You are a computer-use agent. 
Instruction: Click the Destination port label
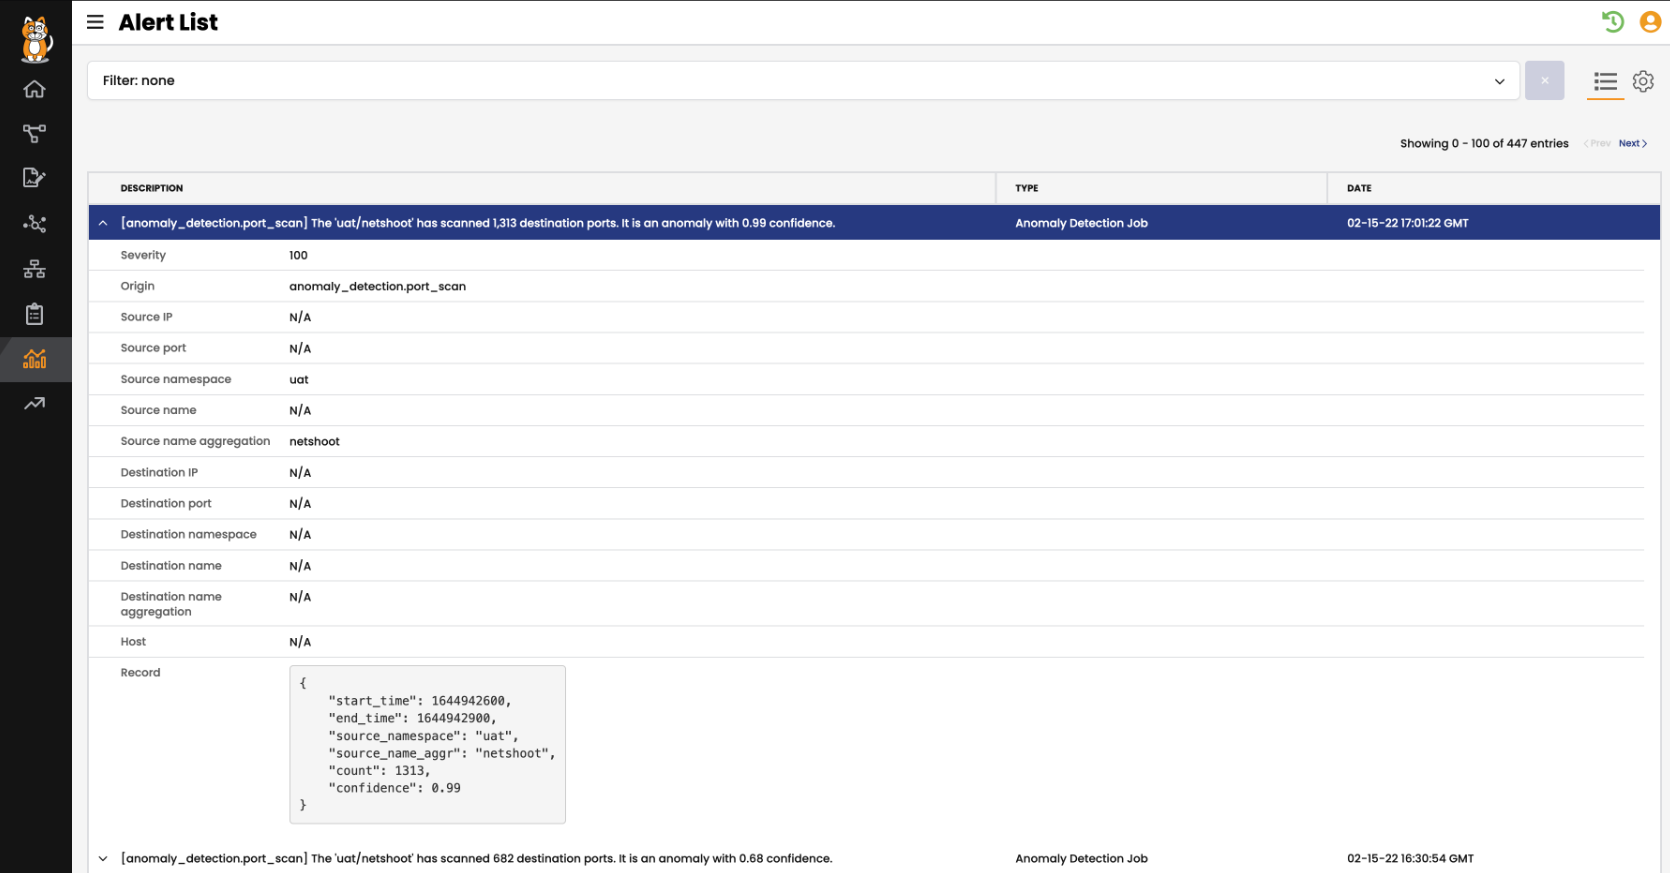pos(166,503)
